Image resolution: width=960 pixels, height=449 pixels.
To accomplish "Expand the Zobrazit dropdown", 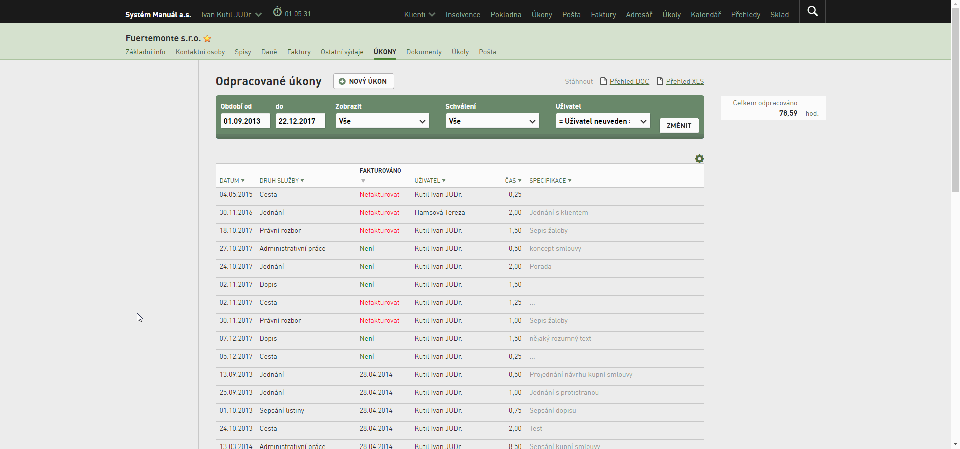I will pos(382,121).
